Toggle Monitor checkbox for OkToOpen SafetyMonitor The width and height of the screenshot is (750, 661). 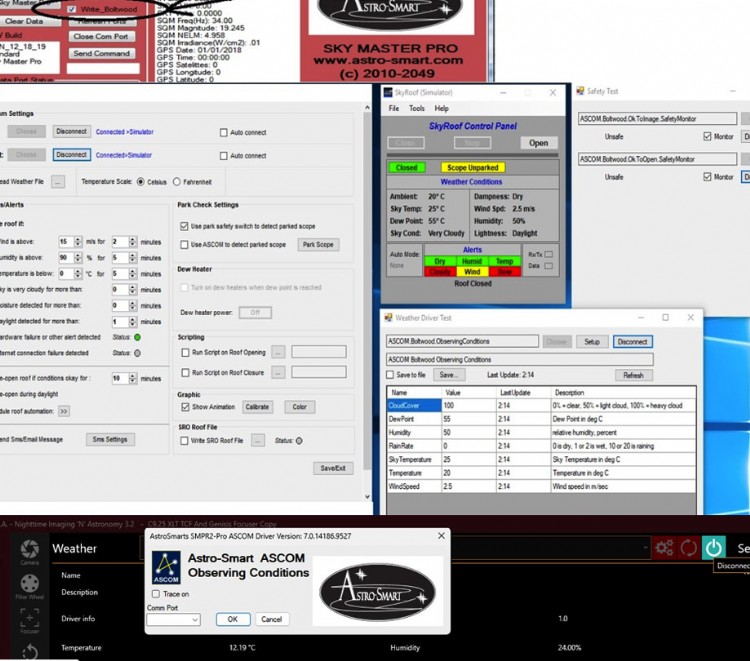(x=707, y=177)
